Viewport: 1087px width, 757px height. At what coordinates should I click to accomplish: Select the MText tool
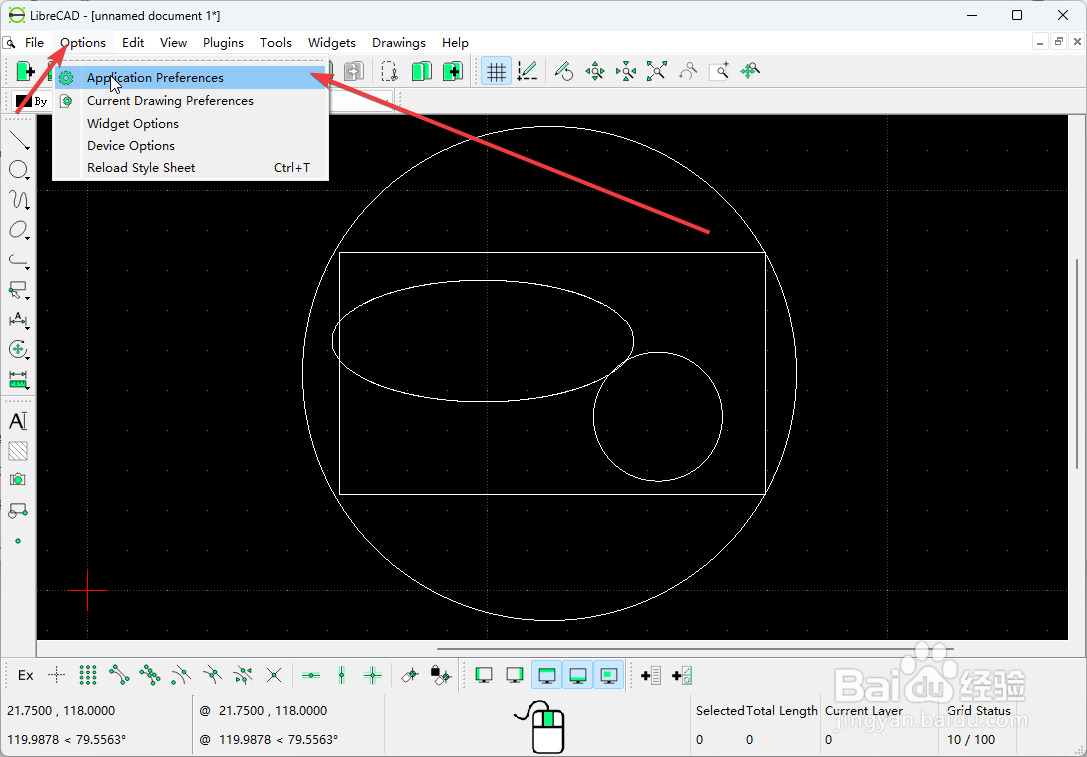[18, 421]
